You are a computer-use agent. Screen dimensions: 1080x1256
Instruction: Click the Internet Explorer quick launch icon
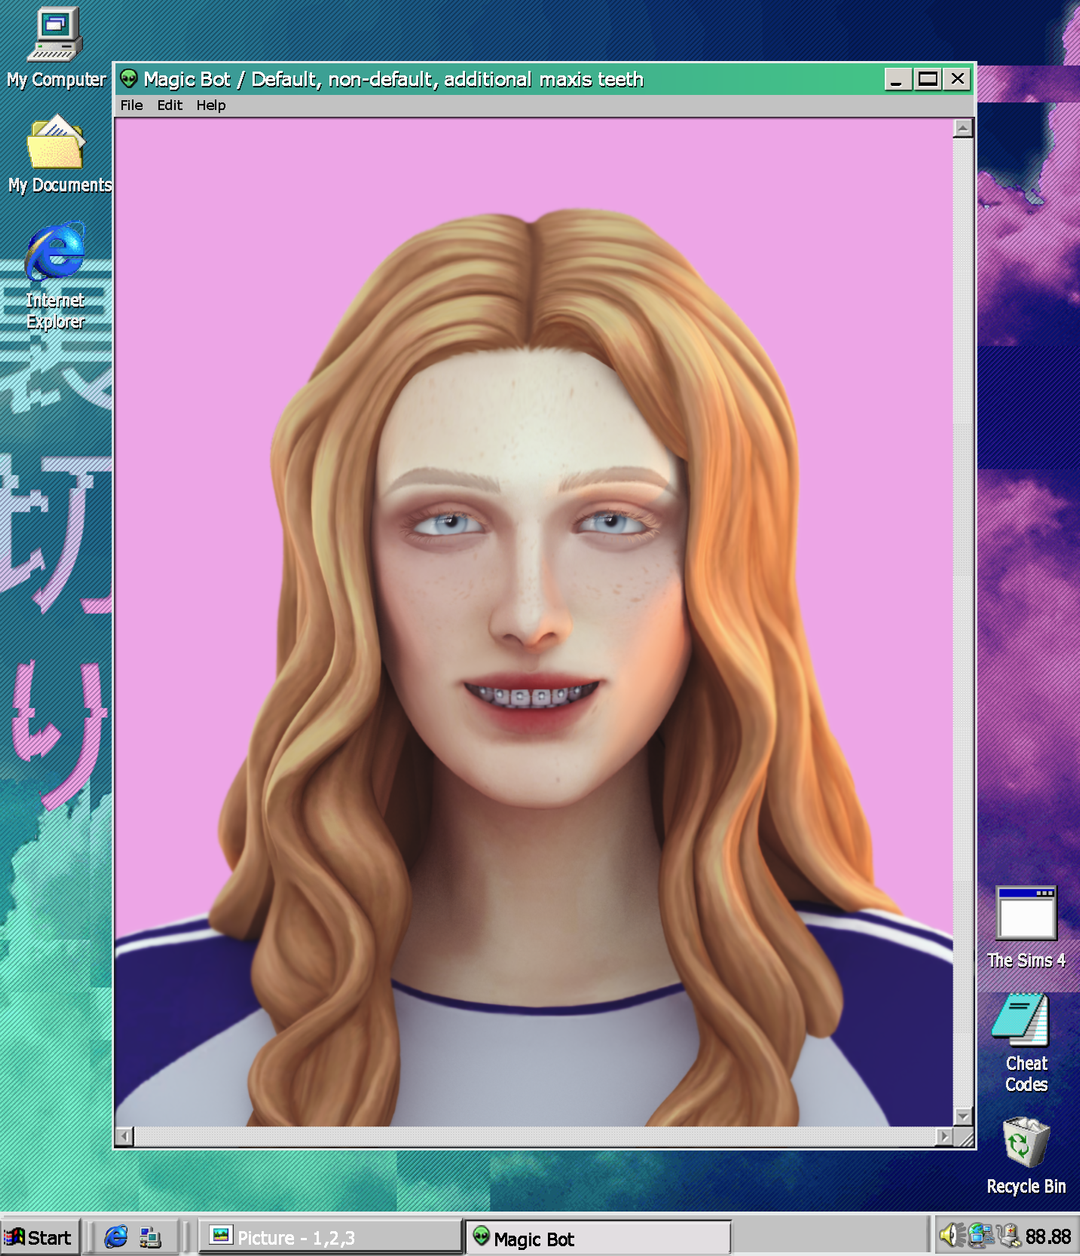[x=116, y=1237]
